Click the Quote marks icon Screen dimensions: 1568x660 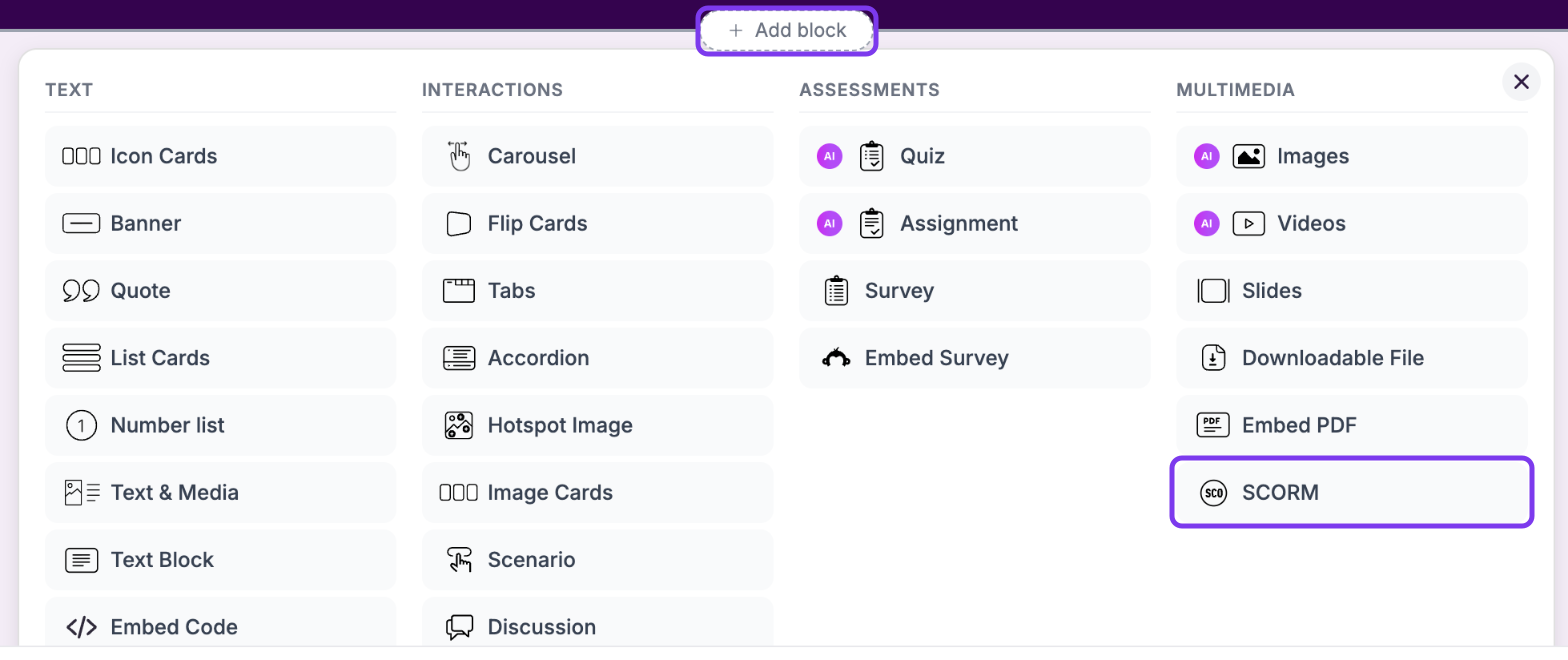(x=81, y=291)
